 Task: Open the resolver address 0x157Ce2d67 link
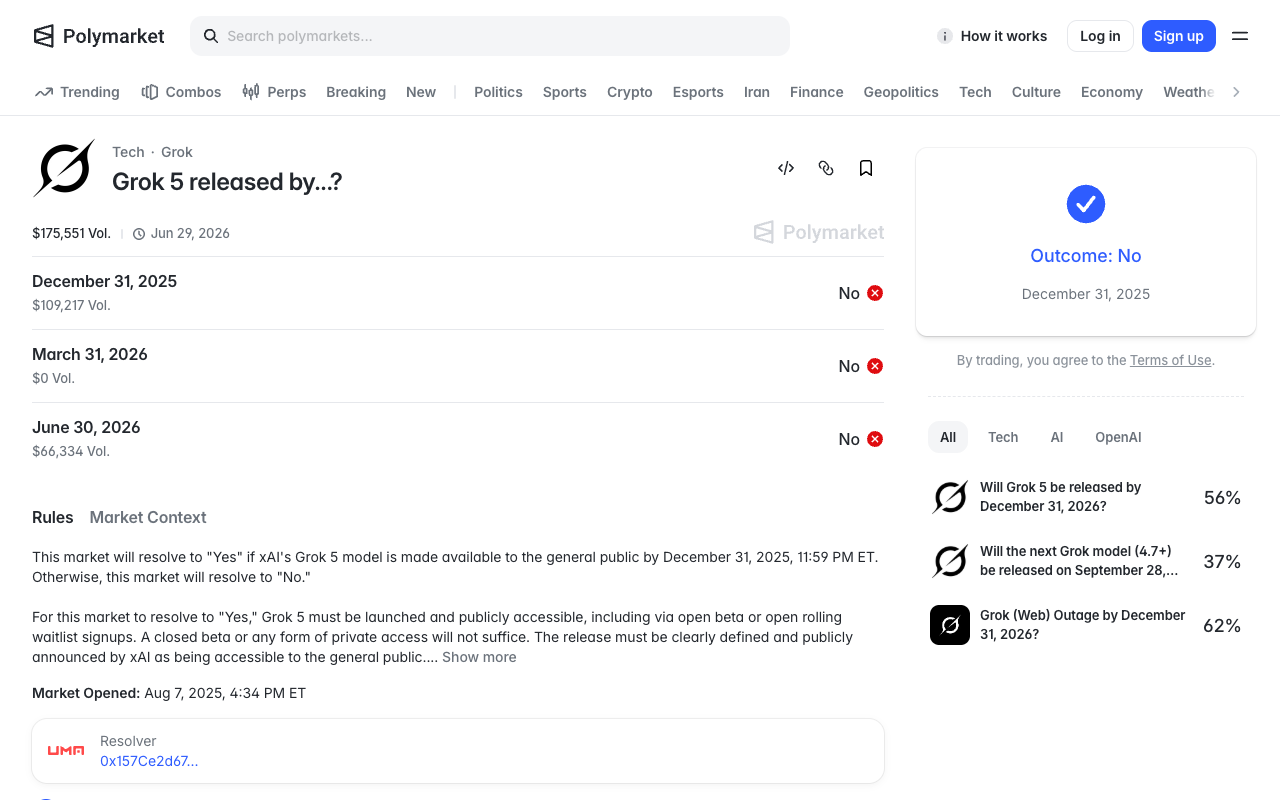click(x=149, y=761)
